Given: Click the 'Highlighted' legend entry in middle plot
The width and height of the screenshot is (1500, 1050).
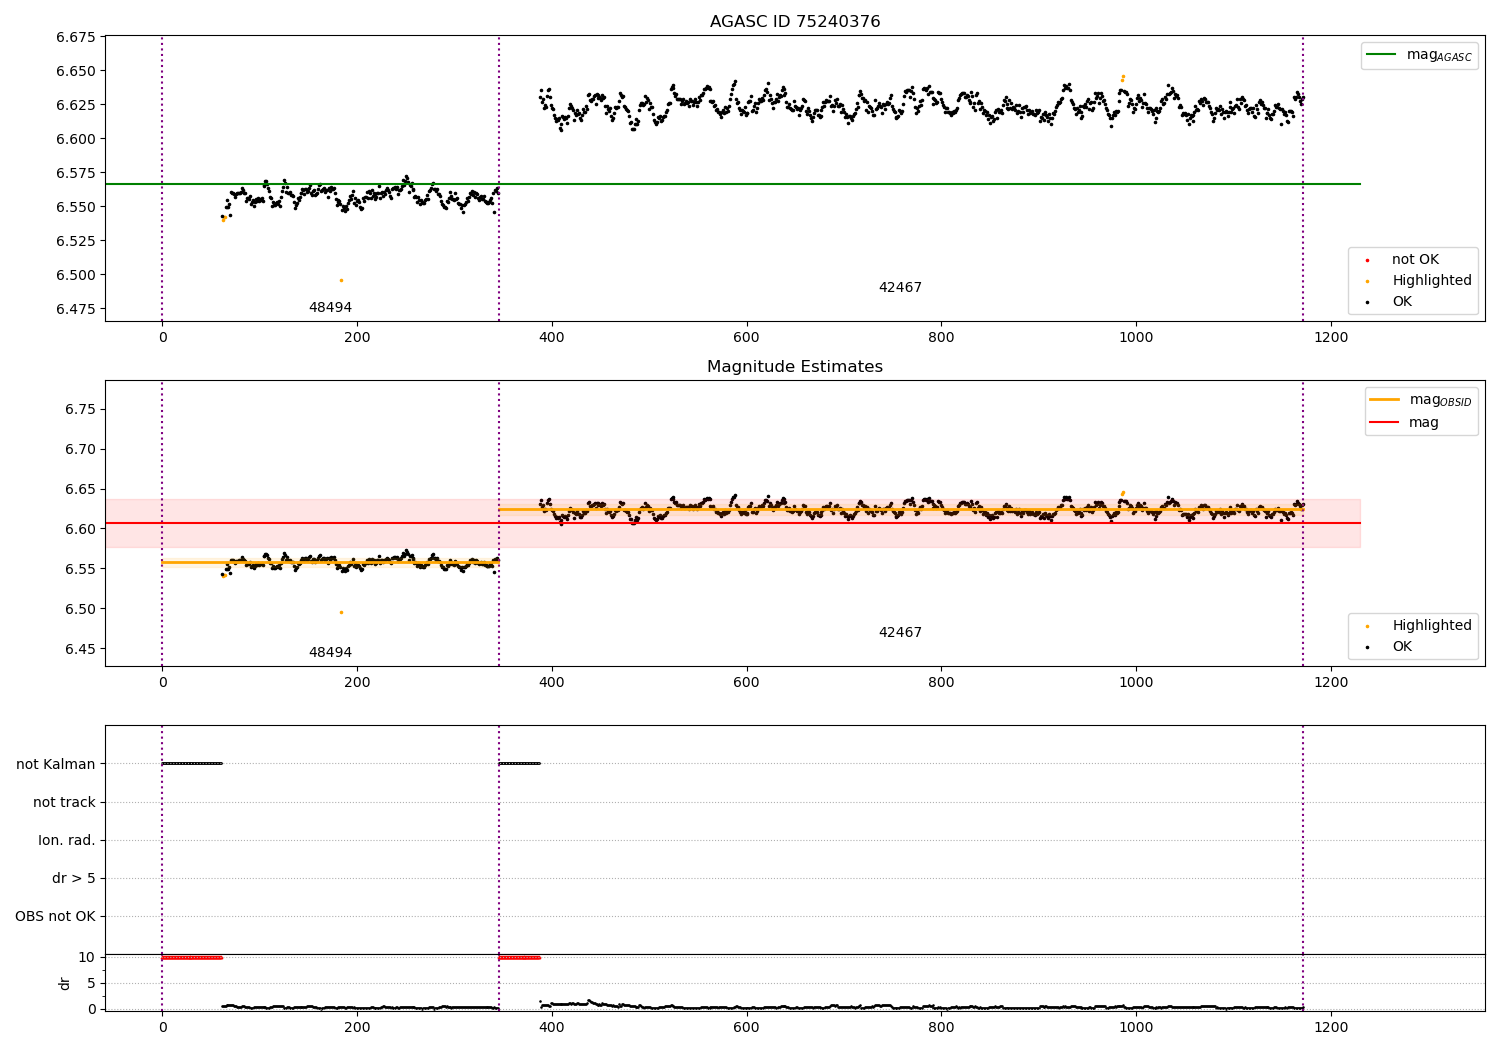Looking at the screenshot, I should click(x=1419, y=626).
